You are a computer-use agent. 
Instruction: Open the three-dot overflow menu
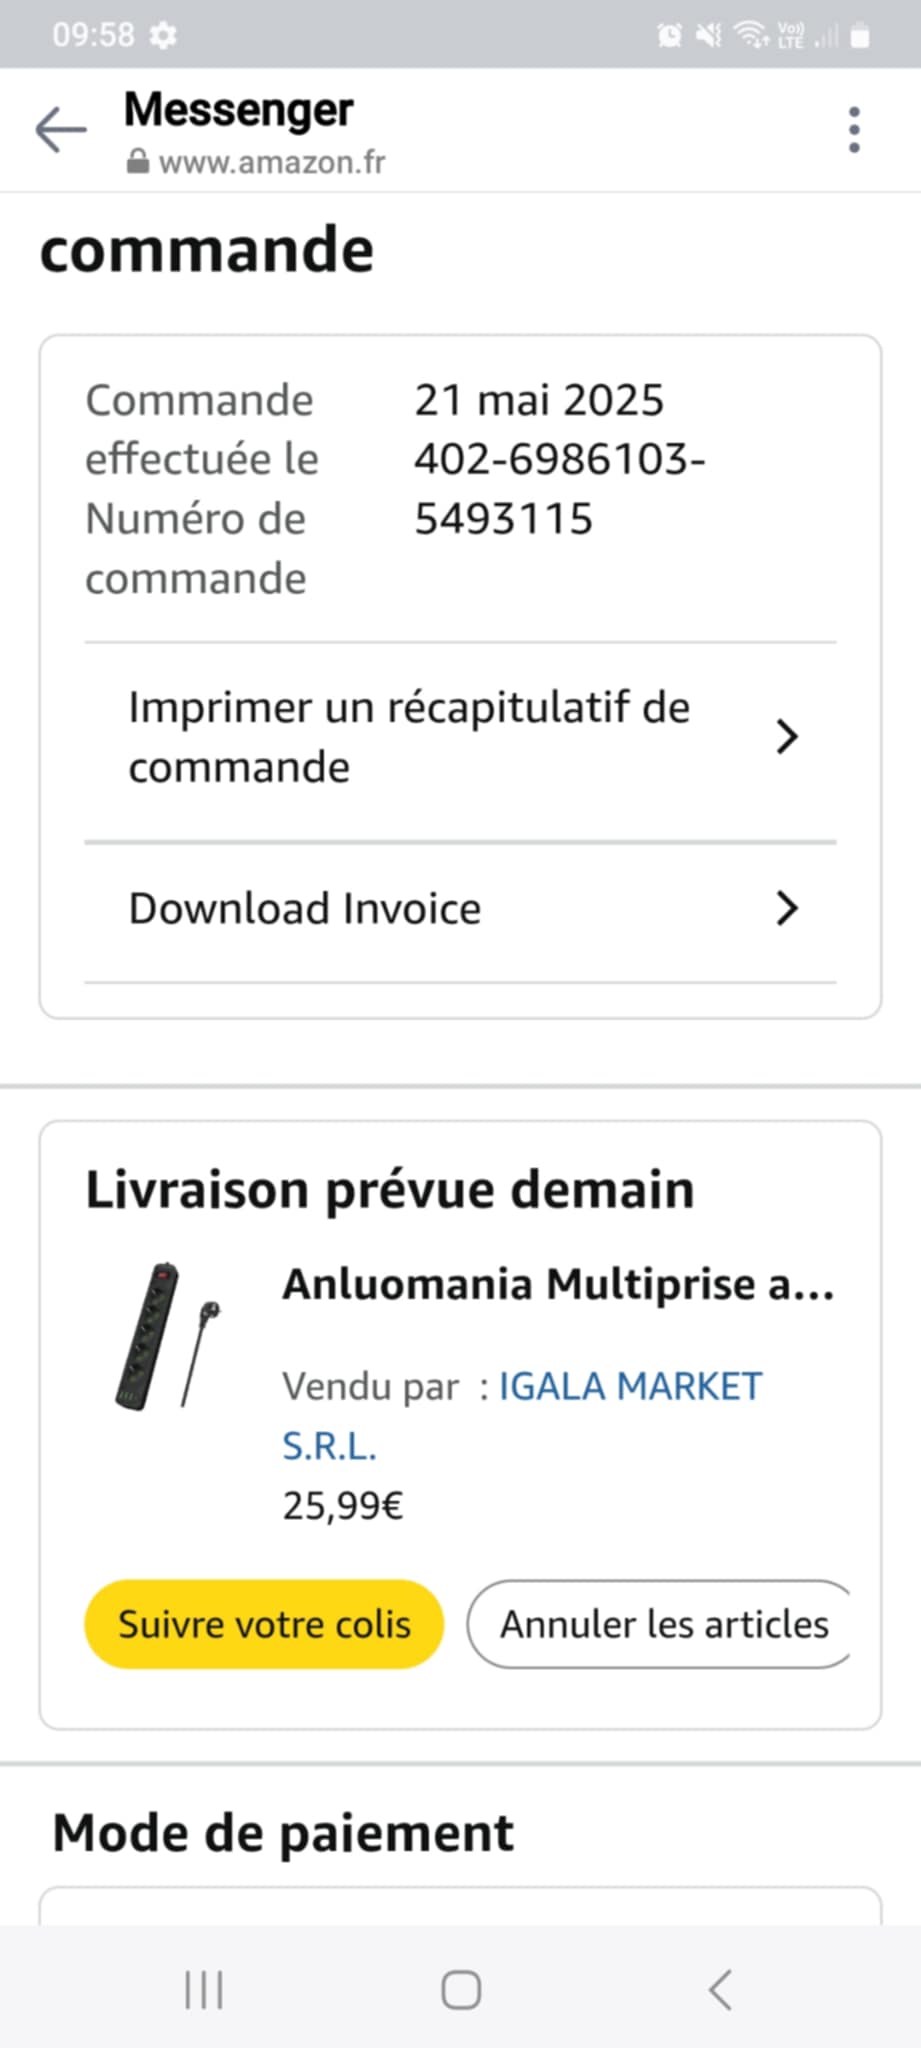[853, 130]
